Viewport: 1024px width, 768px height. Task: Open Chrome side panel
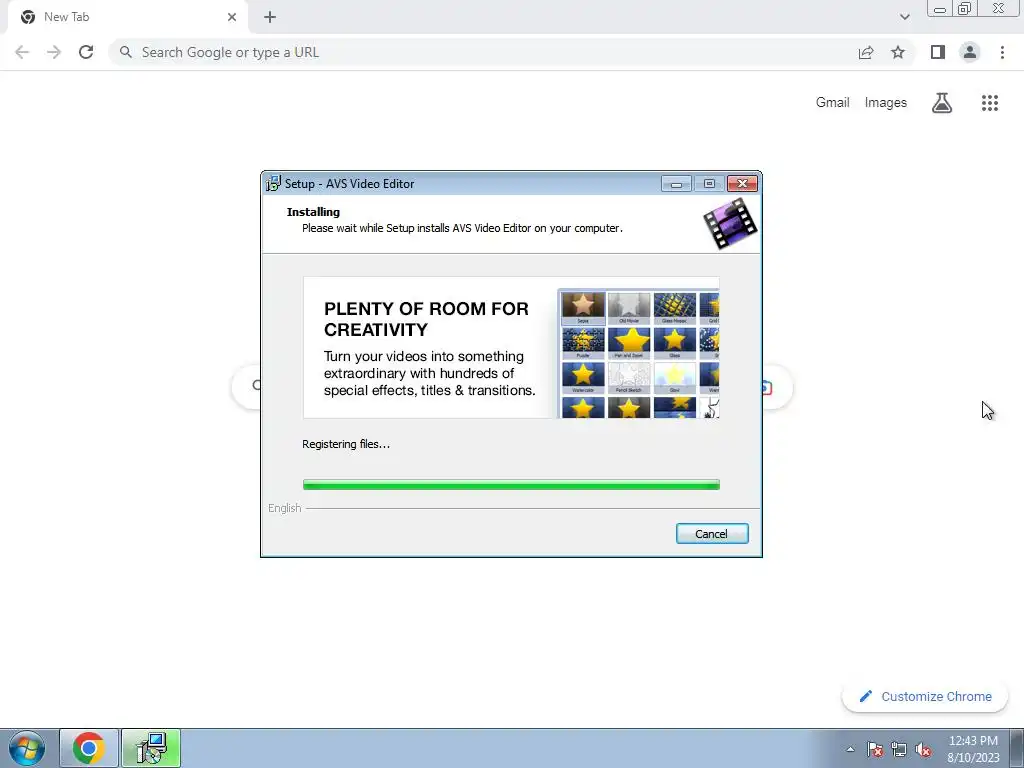[x=938, y=52]
